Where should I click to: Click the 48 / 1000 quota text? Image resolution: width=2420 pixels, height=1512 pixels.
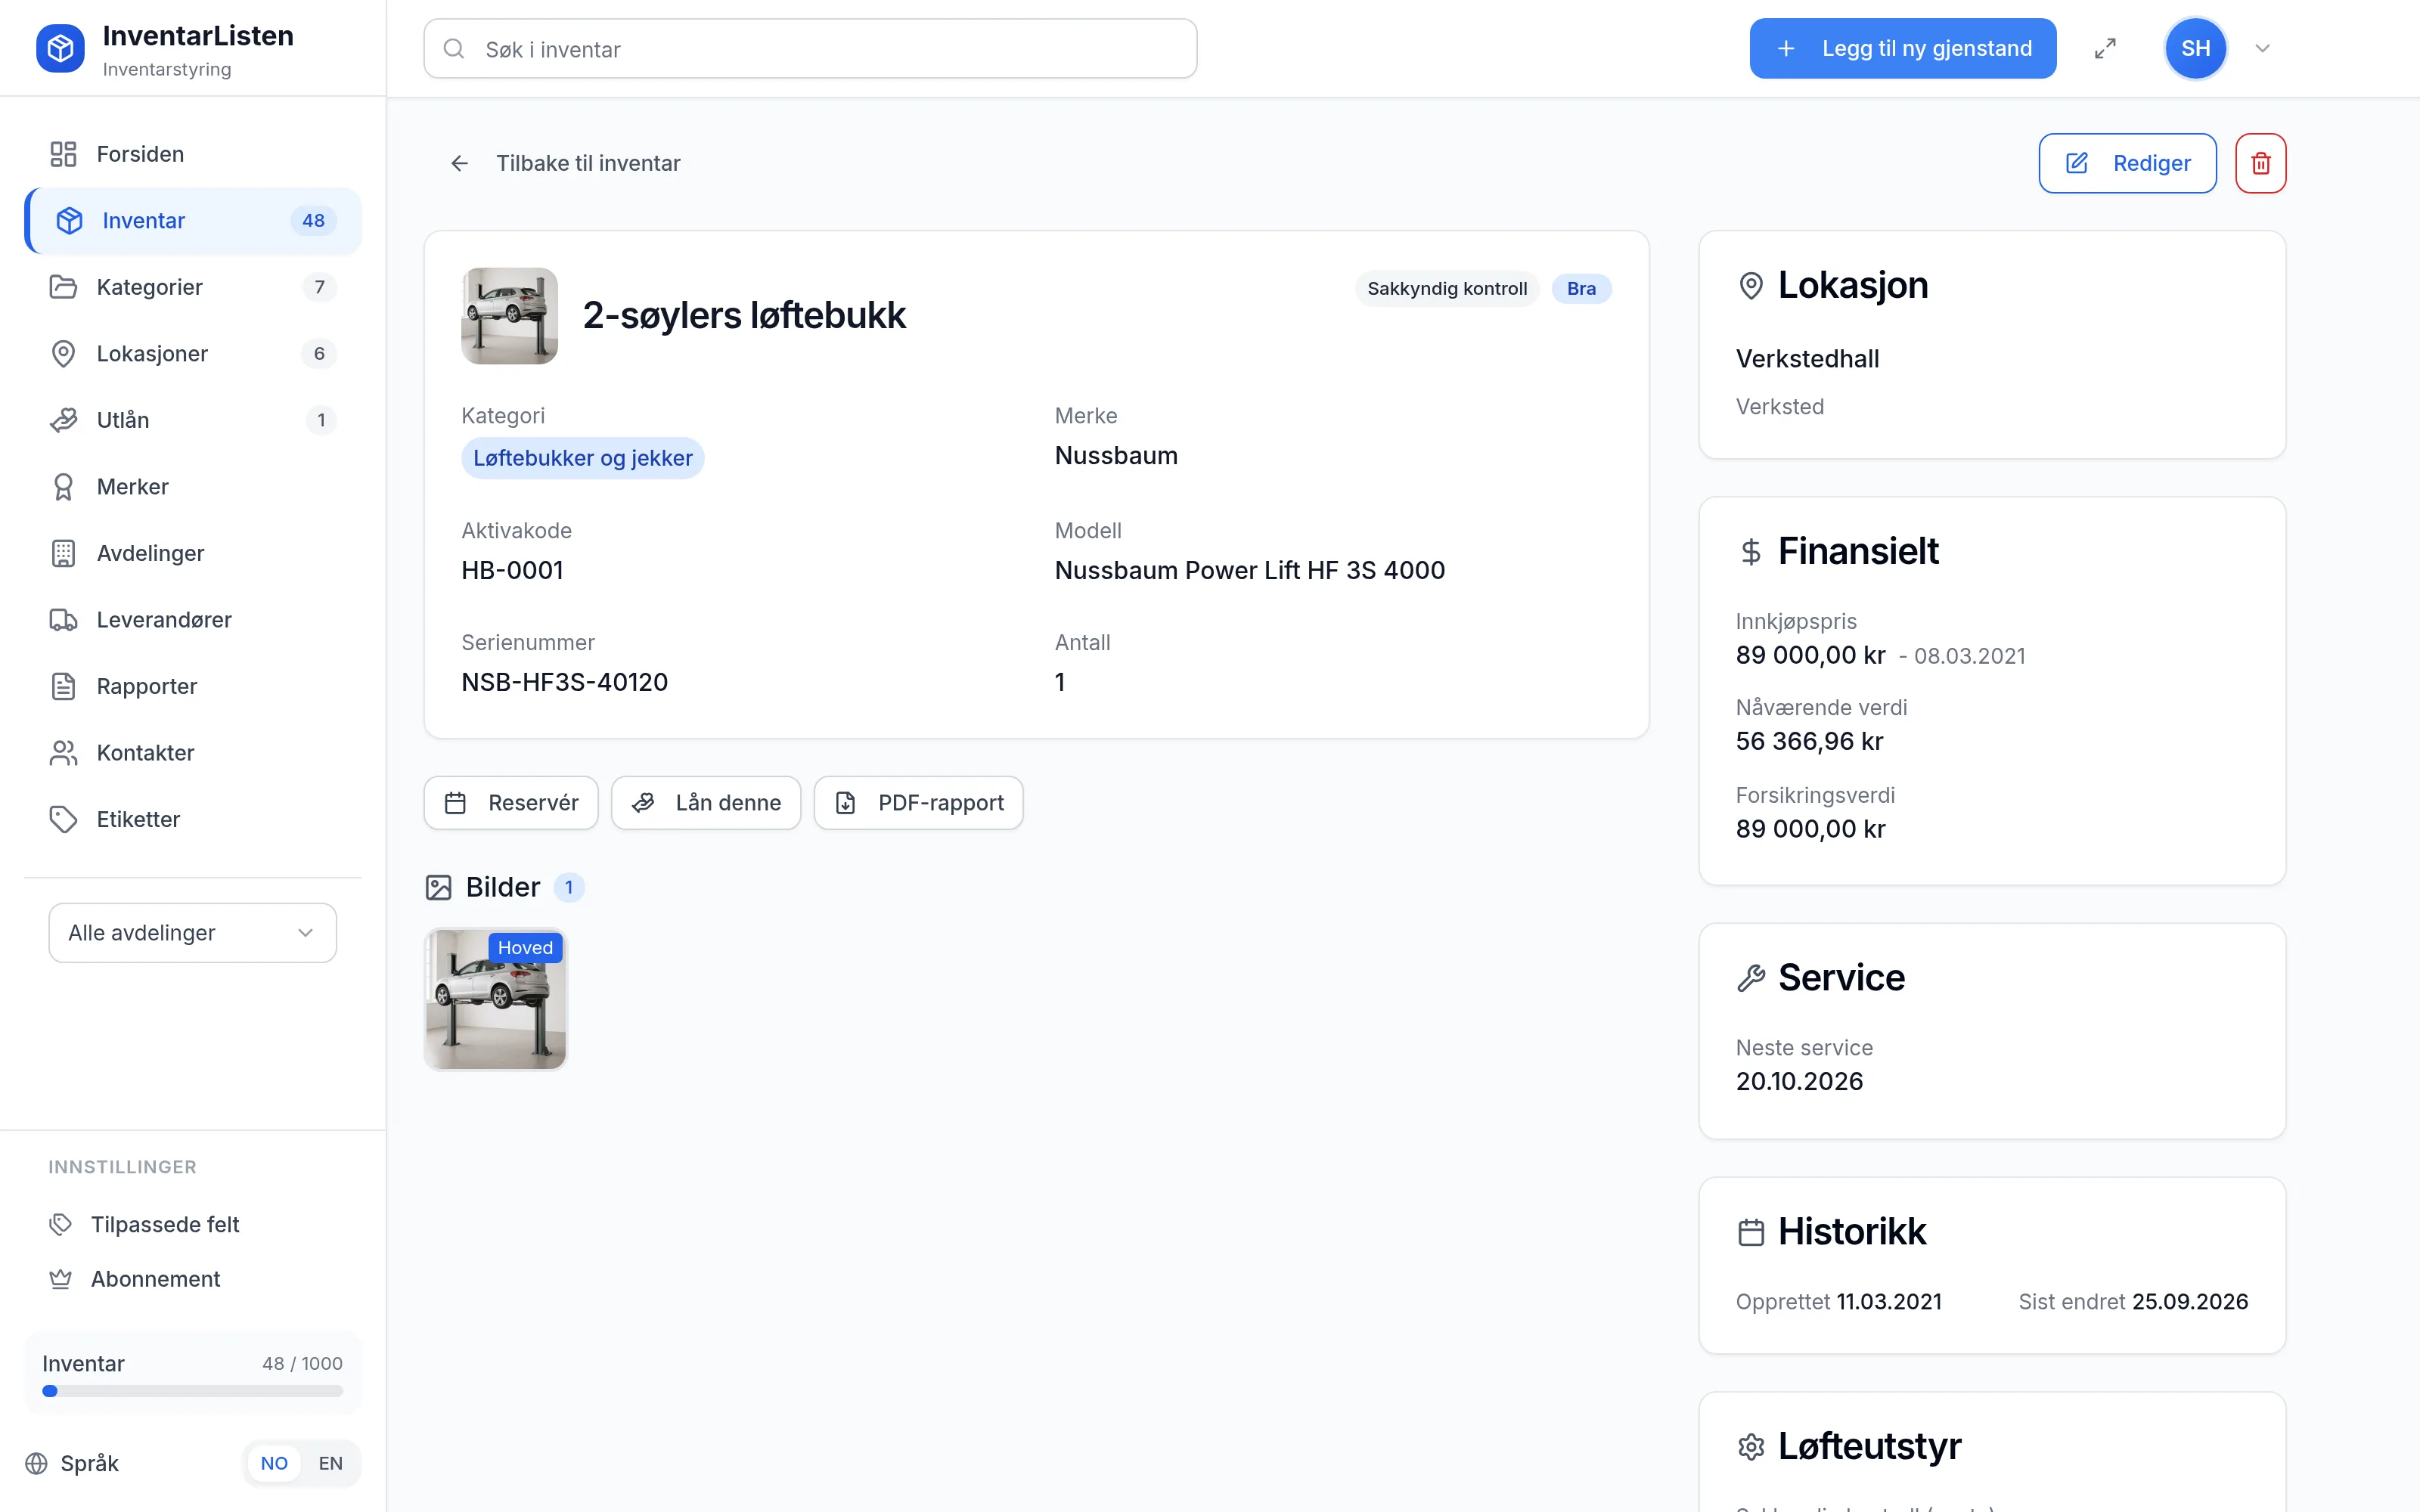302,1363
